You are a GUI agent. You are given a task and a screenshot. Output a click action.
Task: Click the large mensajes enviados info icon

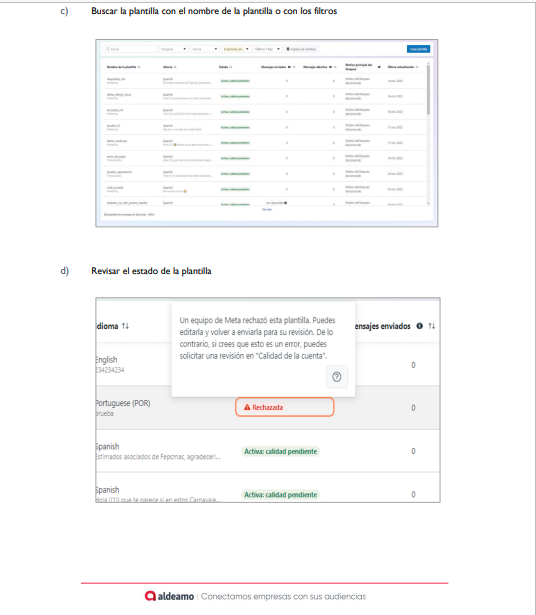click(x=420, y=326)
